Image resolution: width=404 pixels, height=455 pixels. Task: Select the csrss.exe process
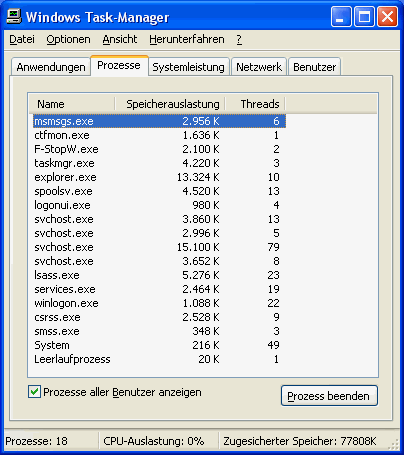(x=159, y=317)
